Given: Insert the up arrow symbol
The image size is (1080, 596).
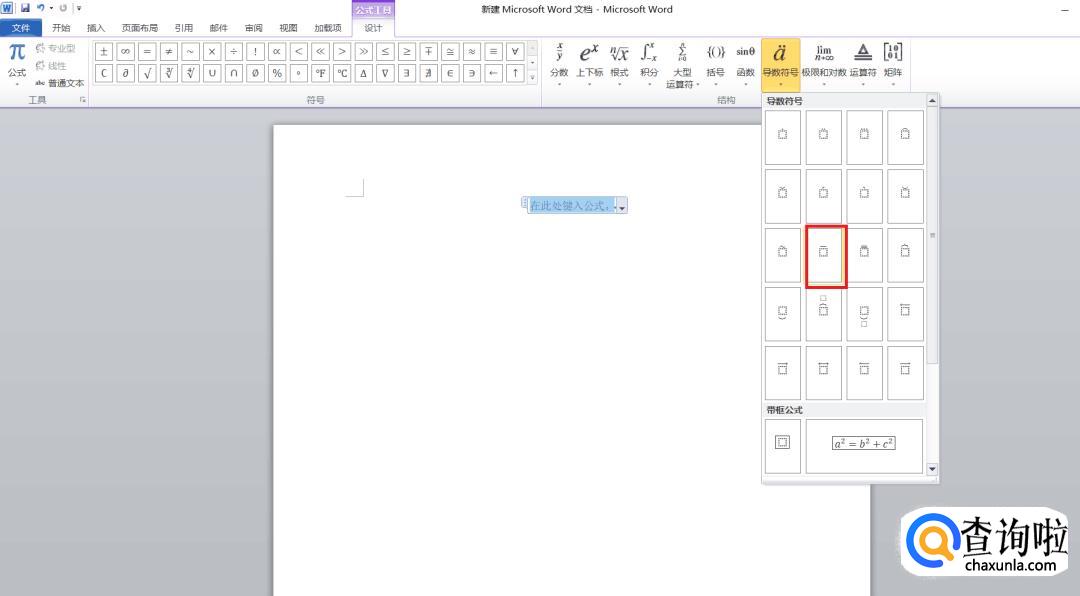Looking at the screenshot, I should tap(515, 73).
